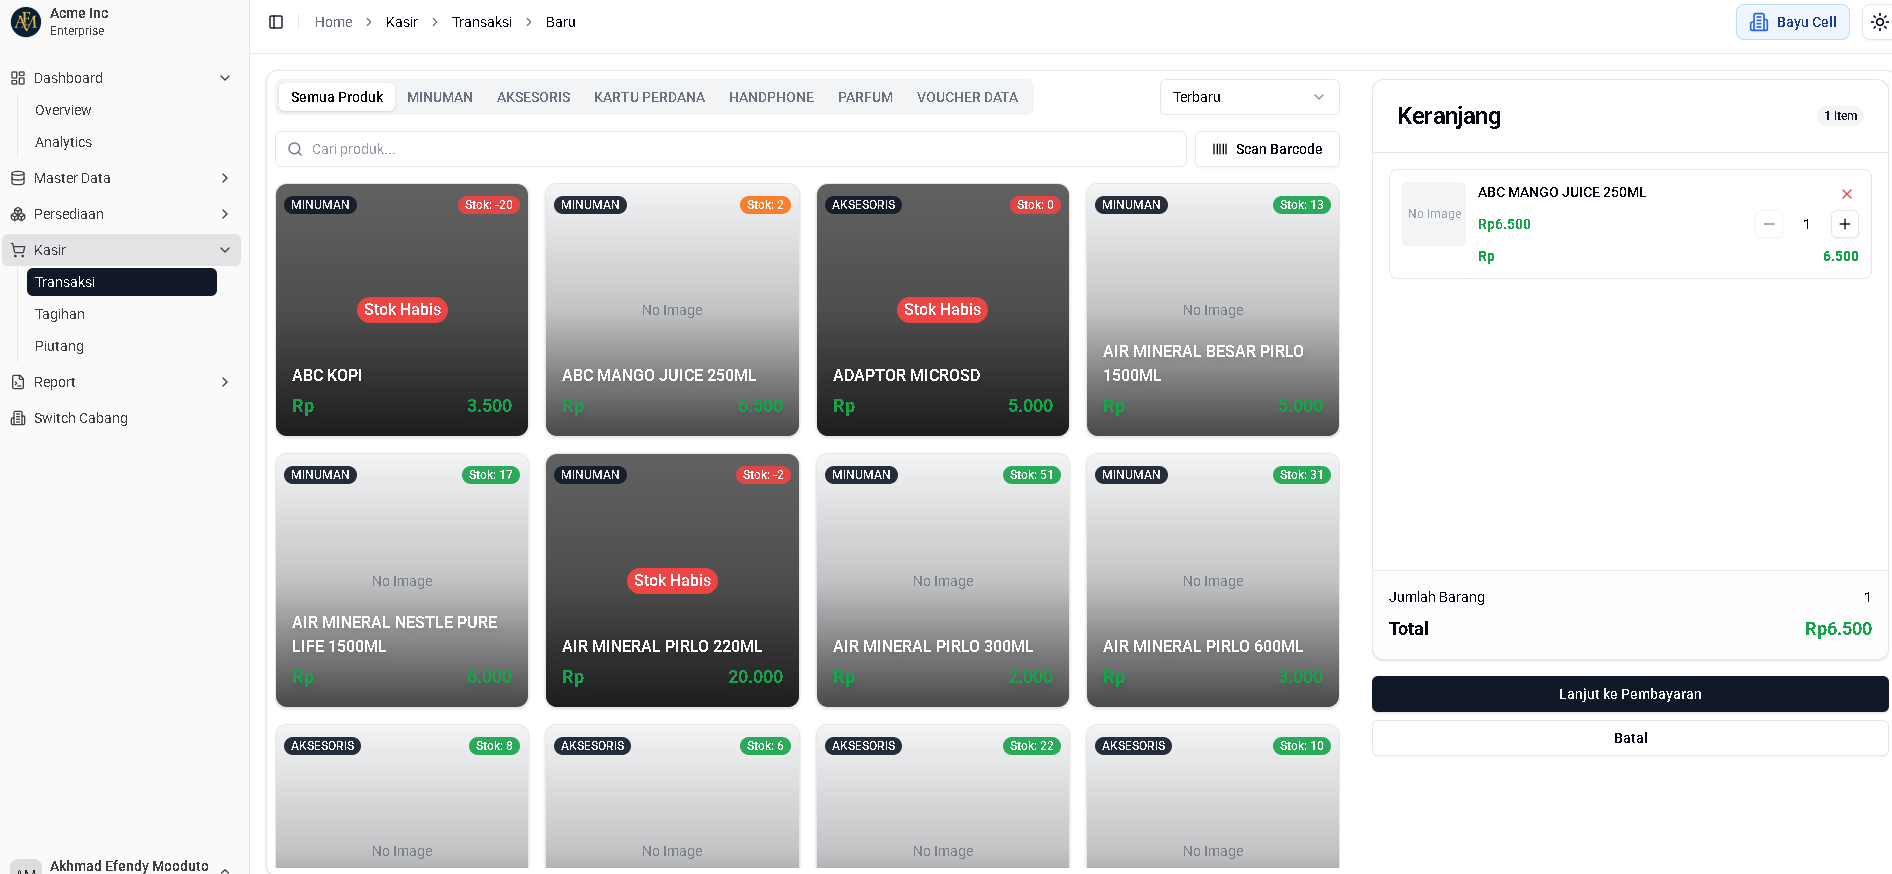Open the Akhmad Efendy user menu
This screenshot has height=874, width=1892.
point(122,866)
